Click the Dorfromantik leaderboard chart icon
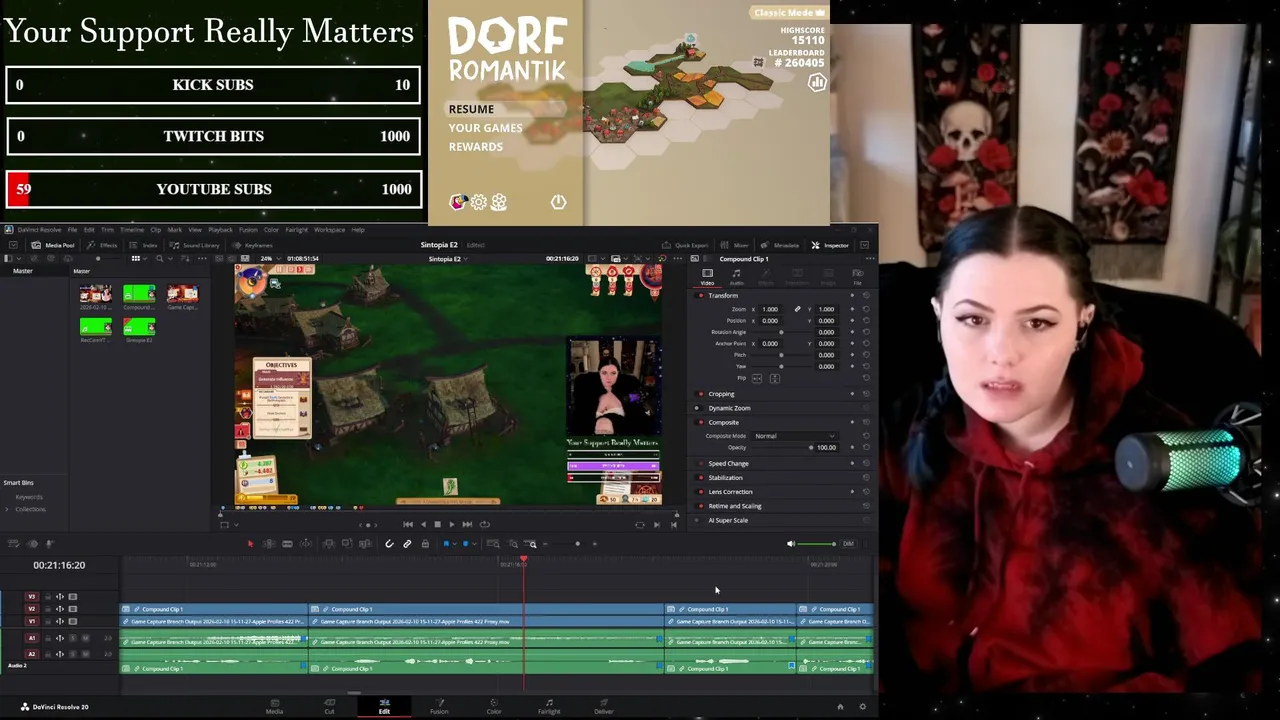1280x720 pixels. tap(817, 83)
